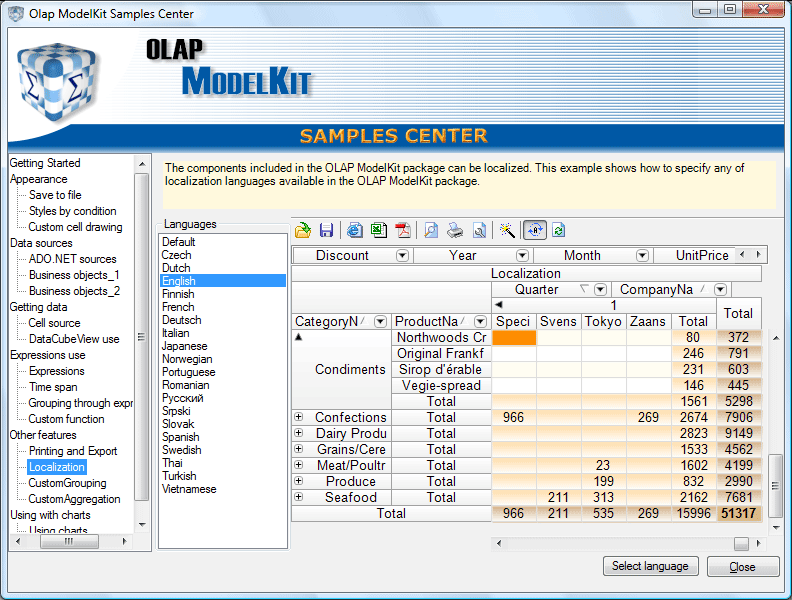
Task: Open Styles by condition sample
Action: point(72,211)
